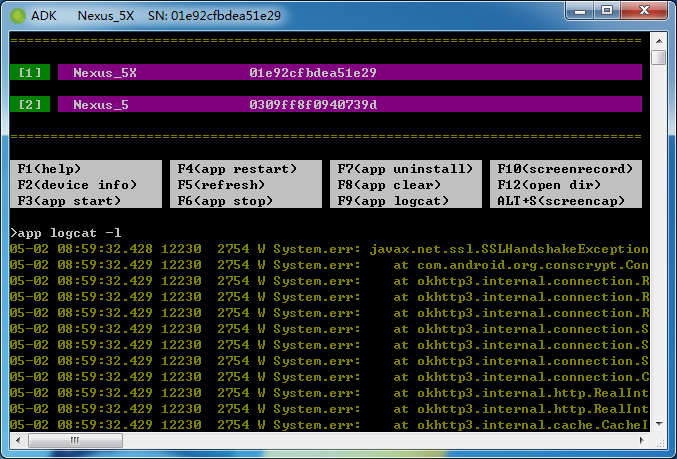The height and width of the screenshot is (459, 677).
Task: Click the window title SN text
Action: pos(214,16)
